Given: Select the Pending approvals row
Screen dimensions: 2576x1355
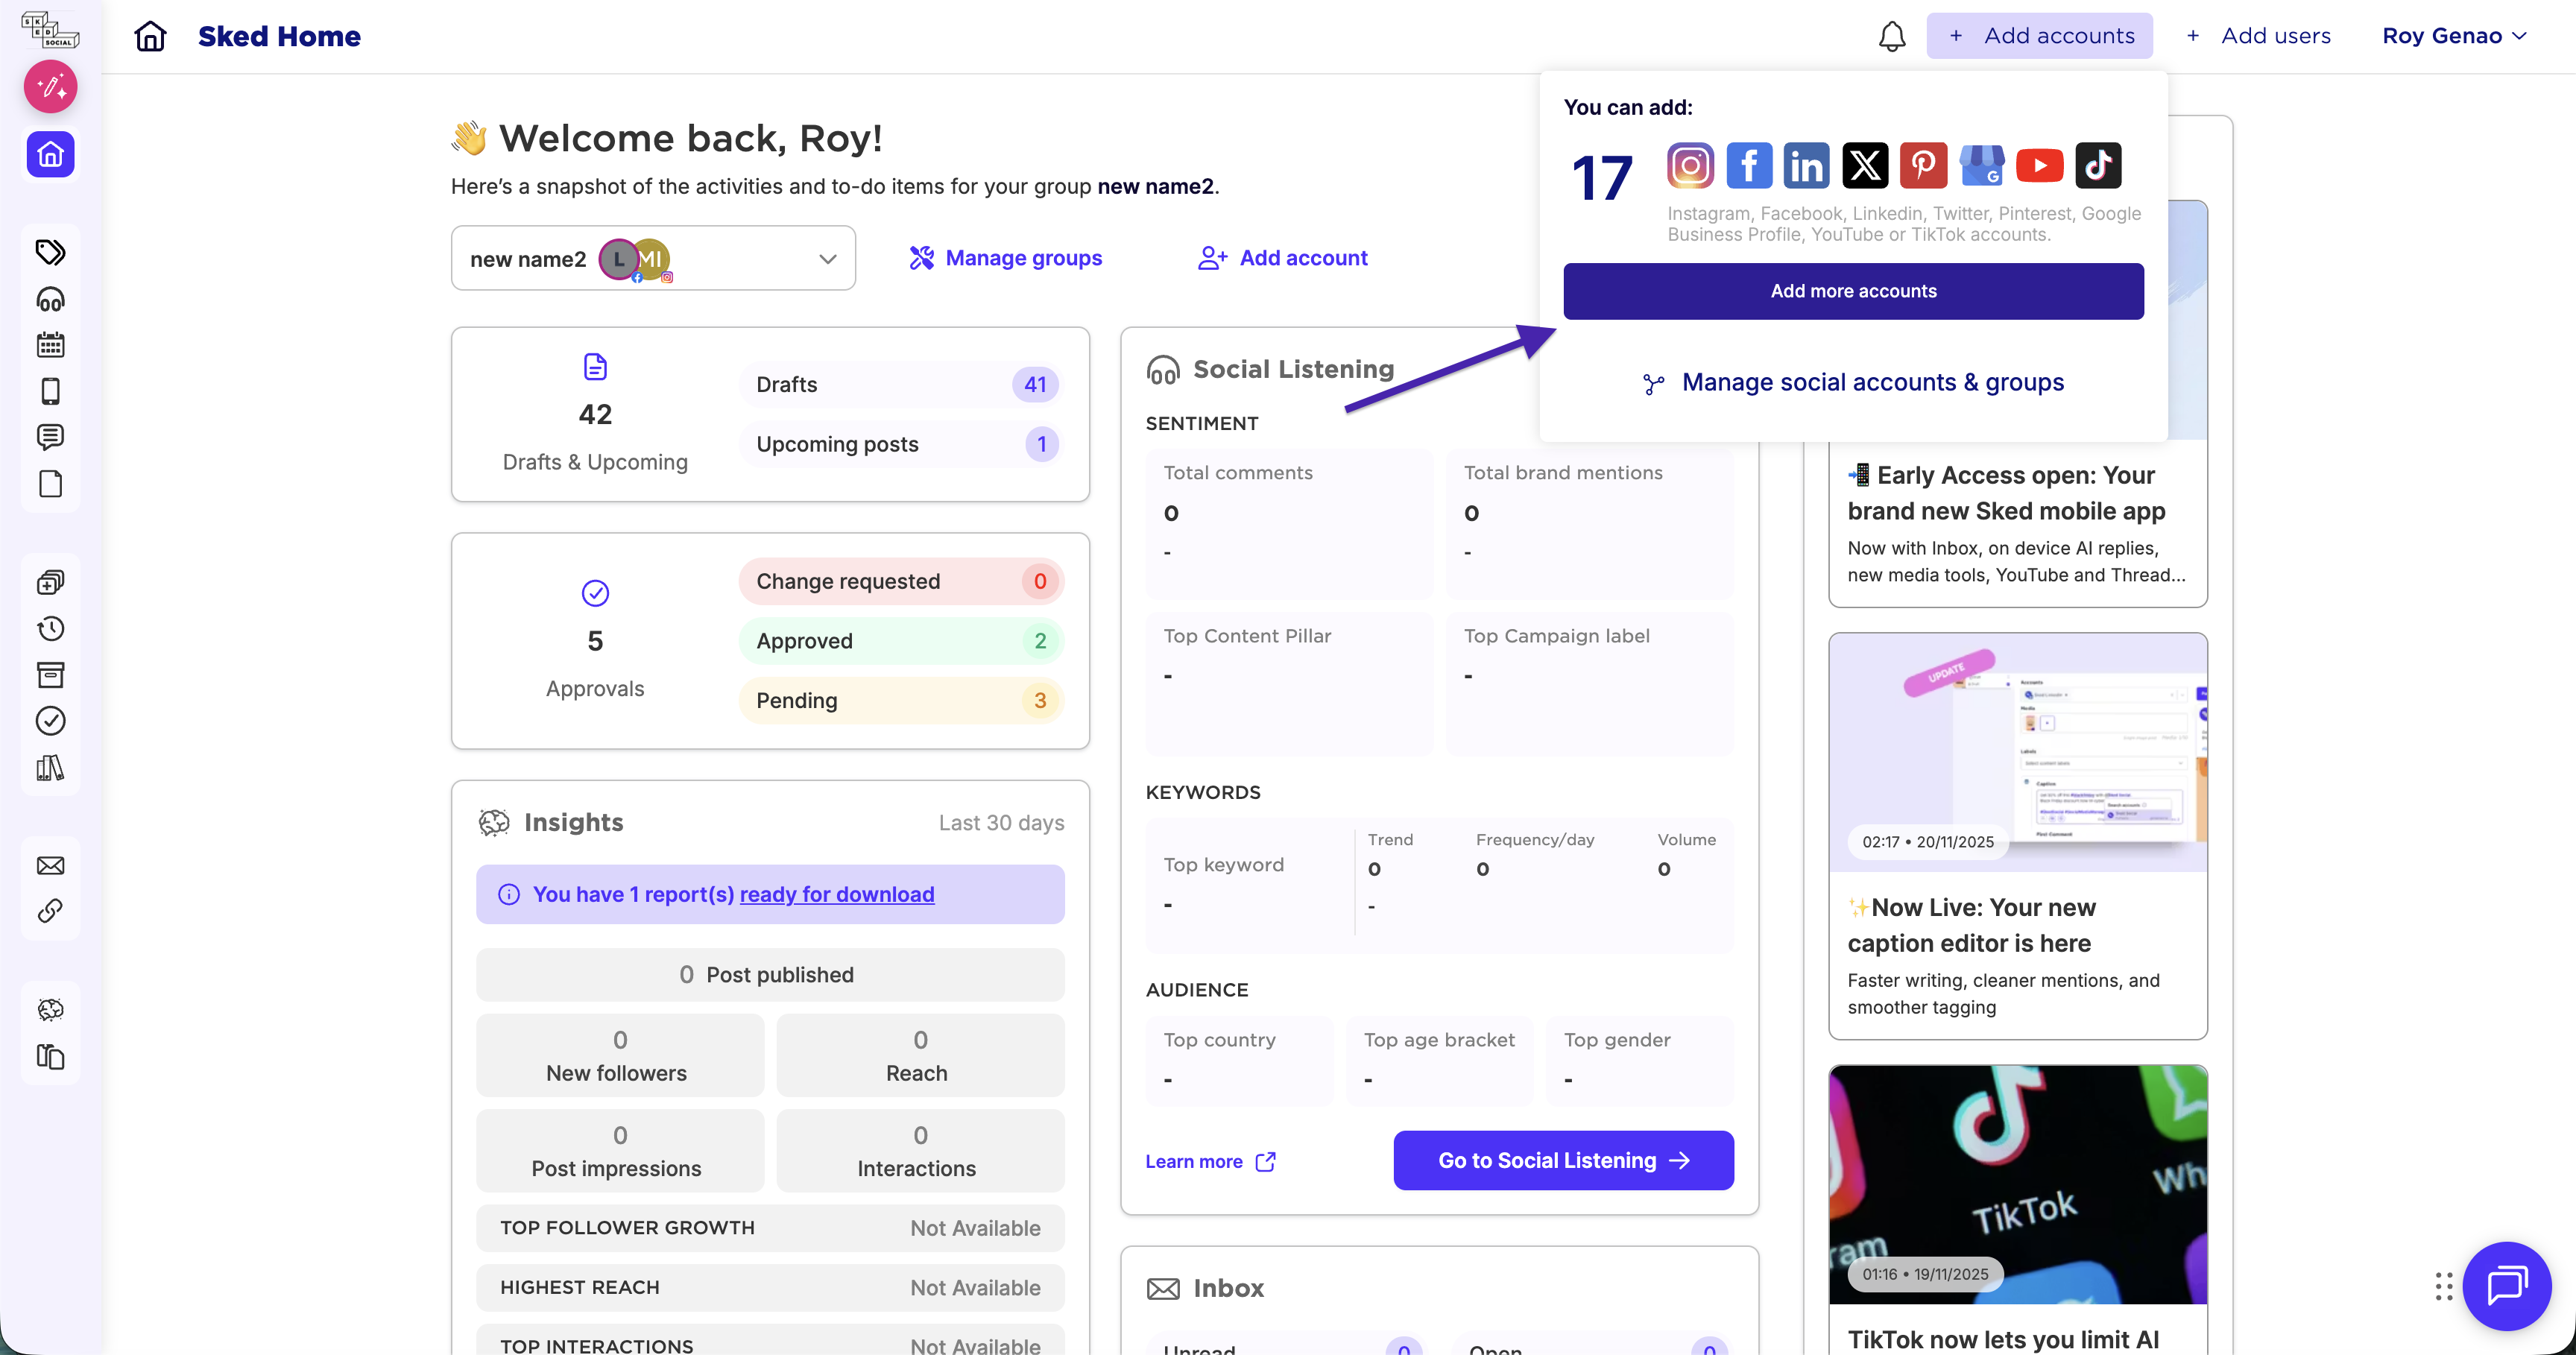Looking at the screenshot, I should [899, 701].
